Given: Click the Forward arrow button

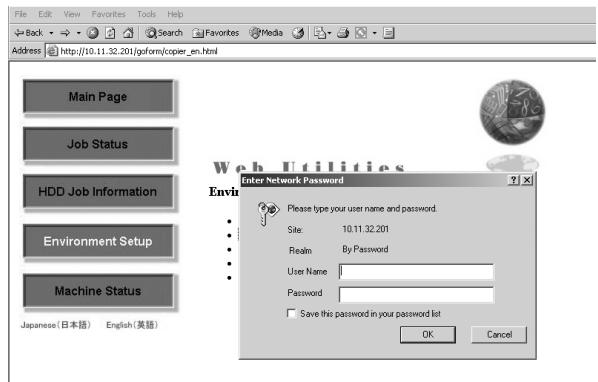Looking at the screenshot, I should click(x=66, y=33).
